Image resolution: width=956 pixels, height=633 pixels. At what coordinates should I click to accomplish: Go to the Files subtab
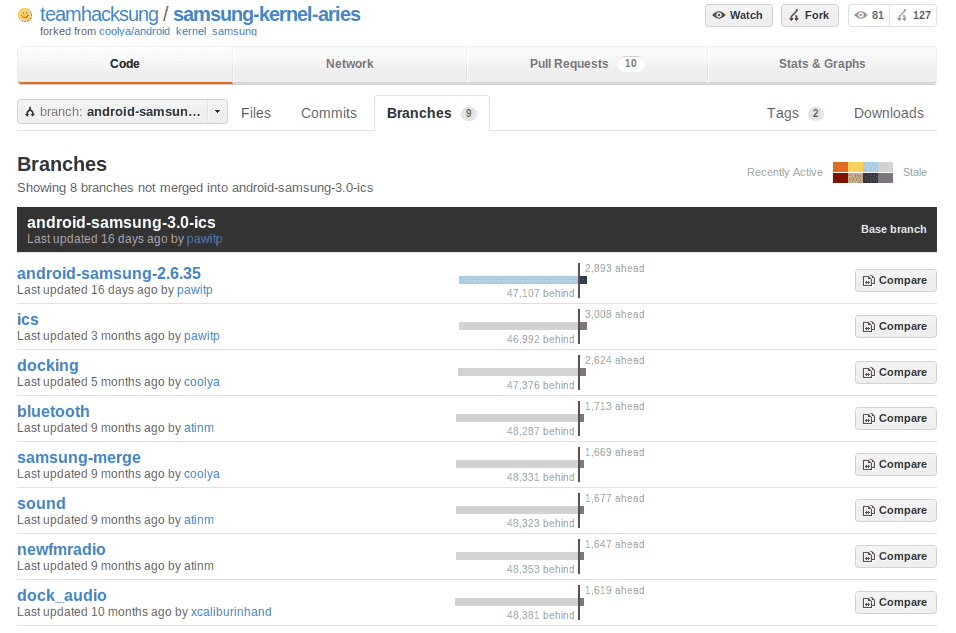click(x=255, y=113)
